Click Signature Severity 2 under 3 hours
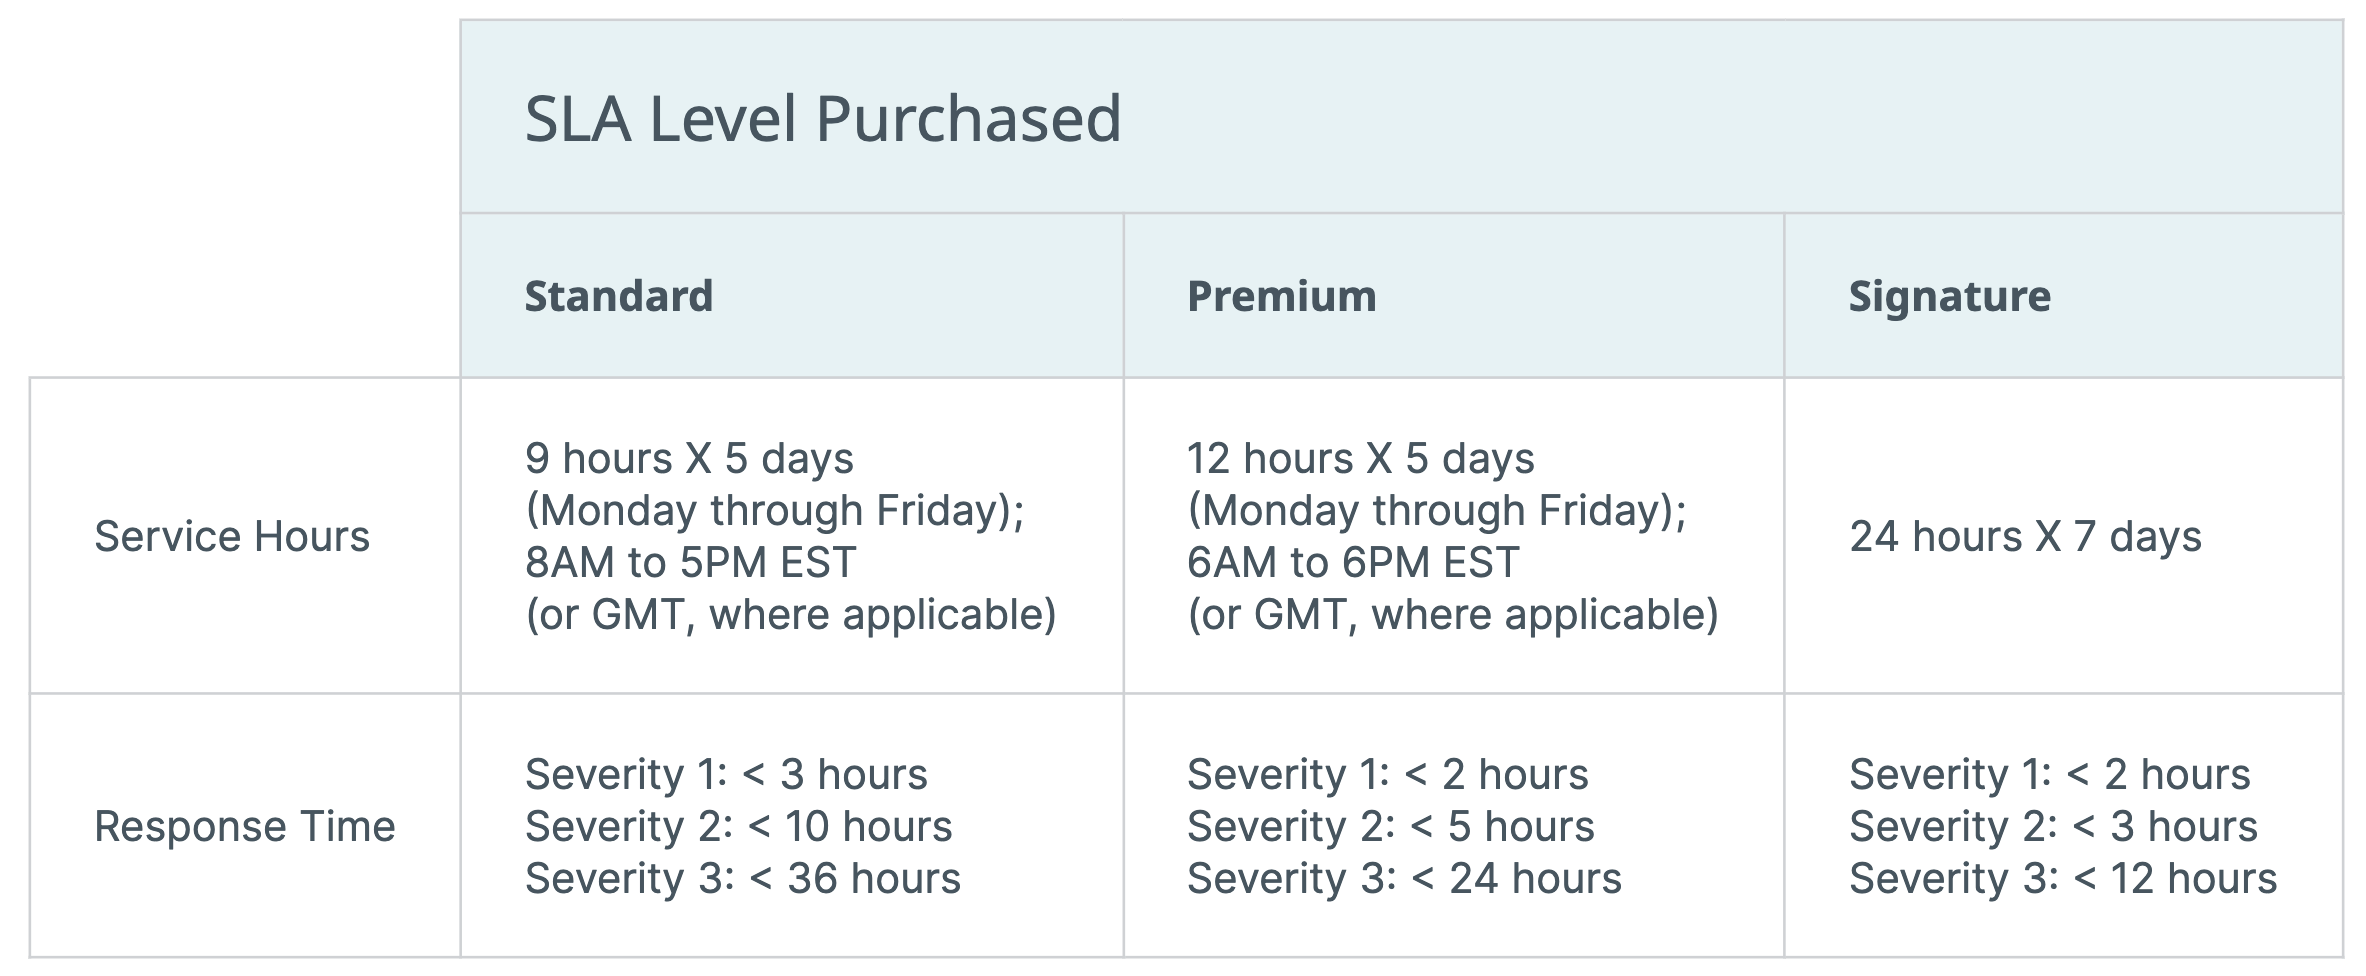Screen dimensions: 2366x976 coord(2054,826)
